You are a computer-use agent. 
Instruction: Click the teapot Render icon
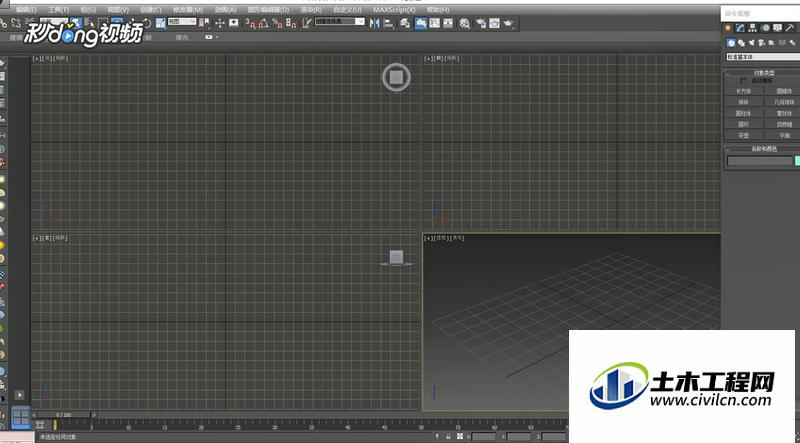click(x=508, y=23)
